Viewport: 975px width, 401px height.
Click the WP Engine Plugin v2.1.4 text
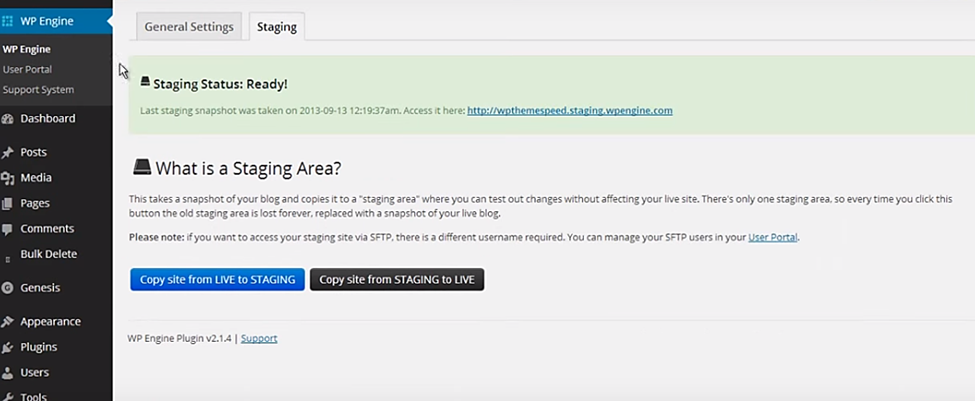179,339
